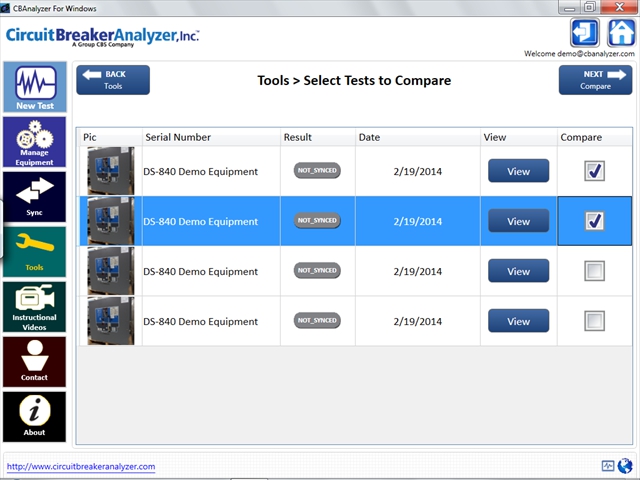Screen dimensions: 640x480
Task: Click the Pic column header
Action: (x=110, y=137)
